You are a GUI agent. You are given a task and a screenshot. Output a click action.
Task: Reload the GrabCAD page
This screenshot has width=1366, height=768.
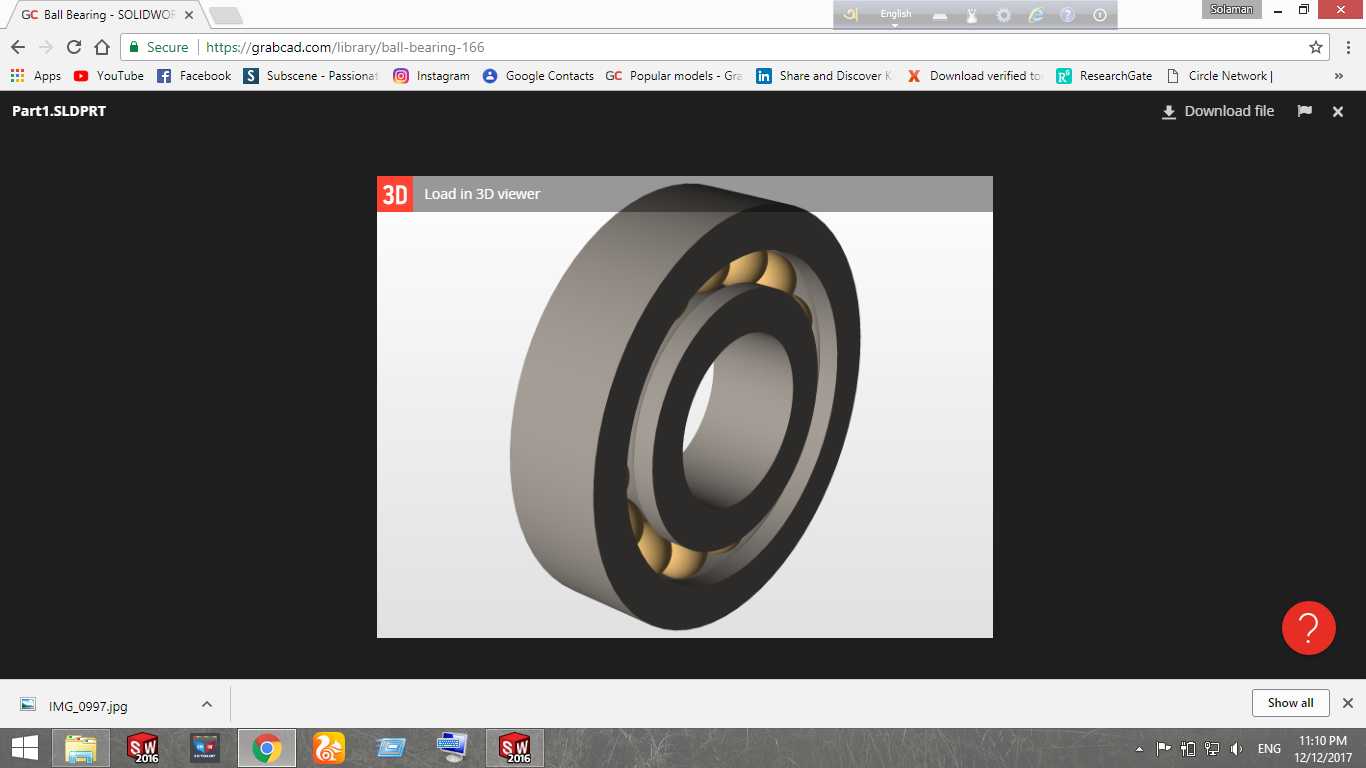74,47
